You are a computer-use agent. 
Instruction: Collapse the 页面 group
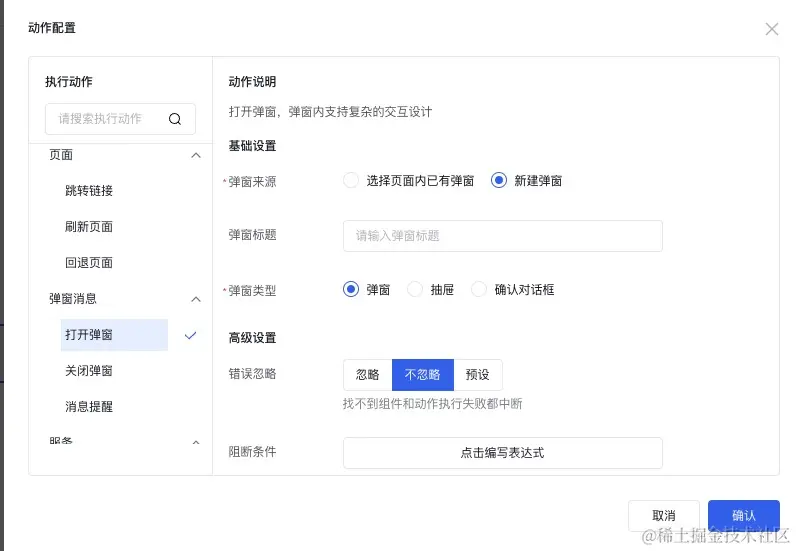coord(195,155)
